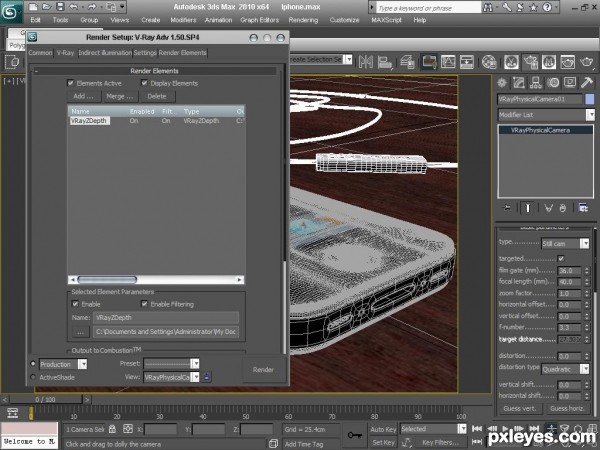The height and width of the screenshot is (450, 600).
Task: Click the Search binoculars icon
Action: [x=488, y=7]
